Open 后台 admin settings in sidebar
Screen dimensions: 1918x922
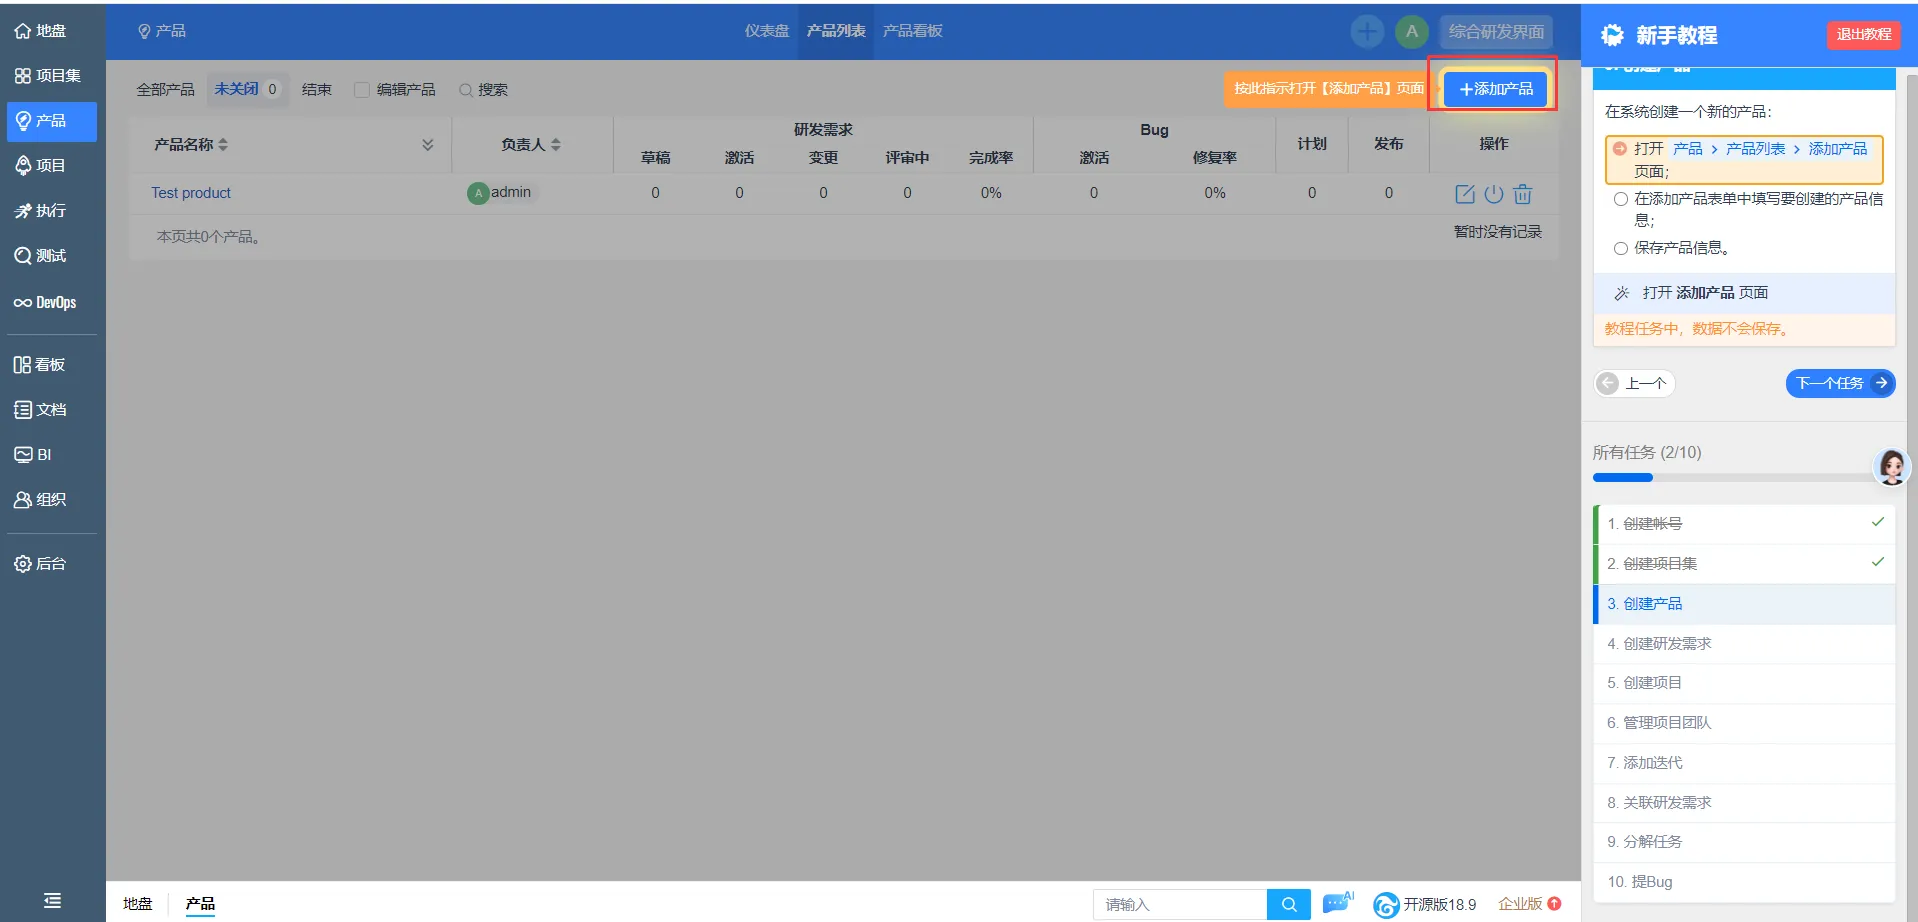coord(41,564)
